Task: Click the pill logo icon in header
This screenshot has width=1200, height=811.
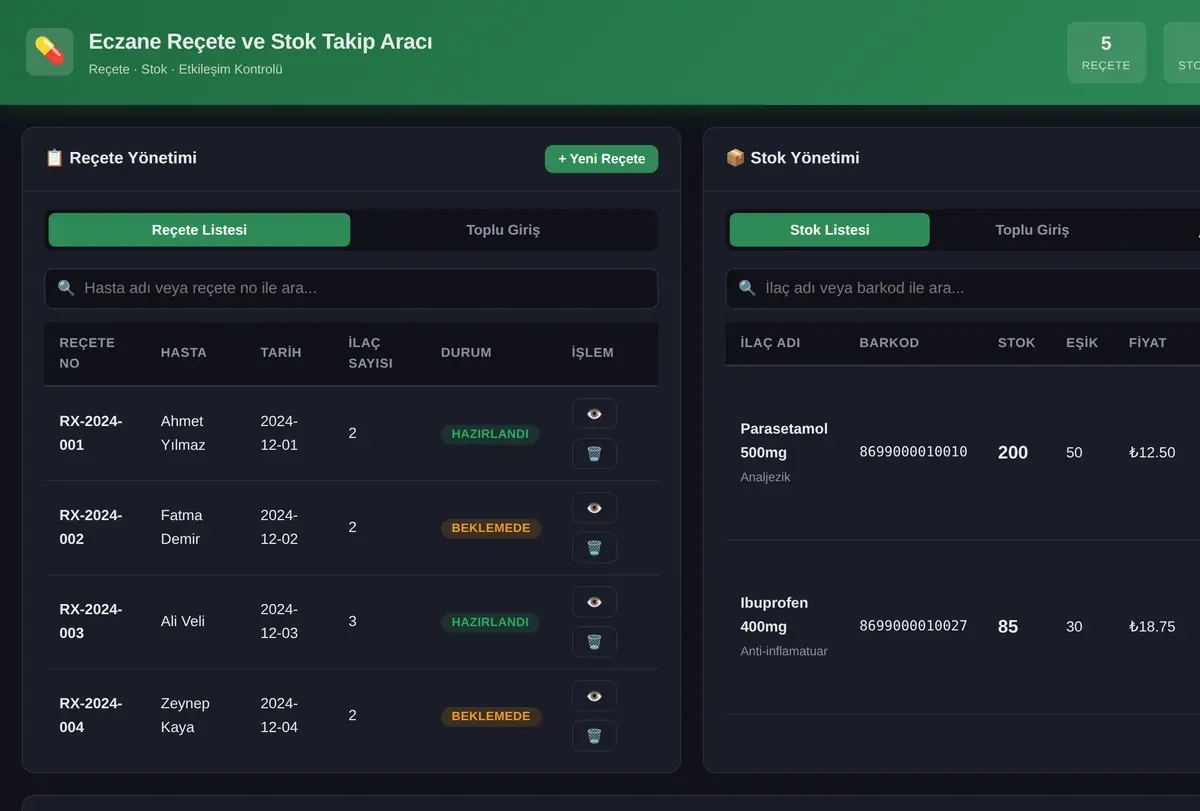Action: [49, 51]
